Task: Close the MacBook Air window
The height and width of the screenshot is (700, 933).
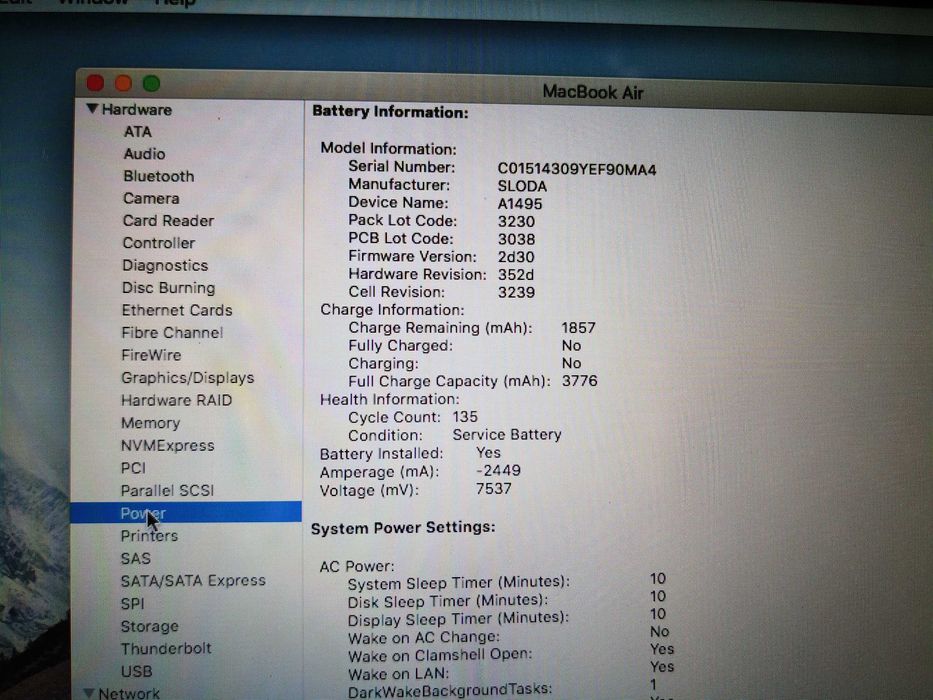Action: point(95,83)
